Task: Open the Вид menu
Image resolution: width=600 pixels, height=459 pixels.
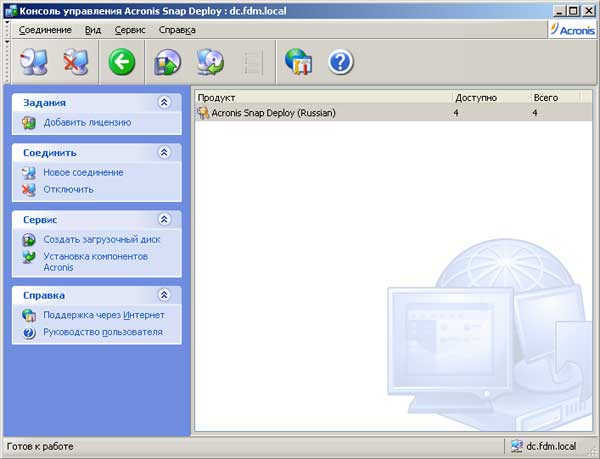Action: point(93,30)
